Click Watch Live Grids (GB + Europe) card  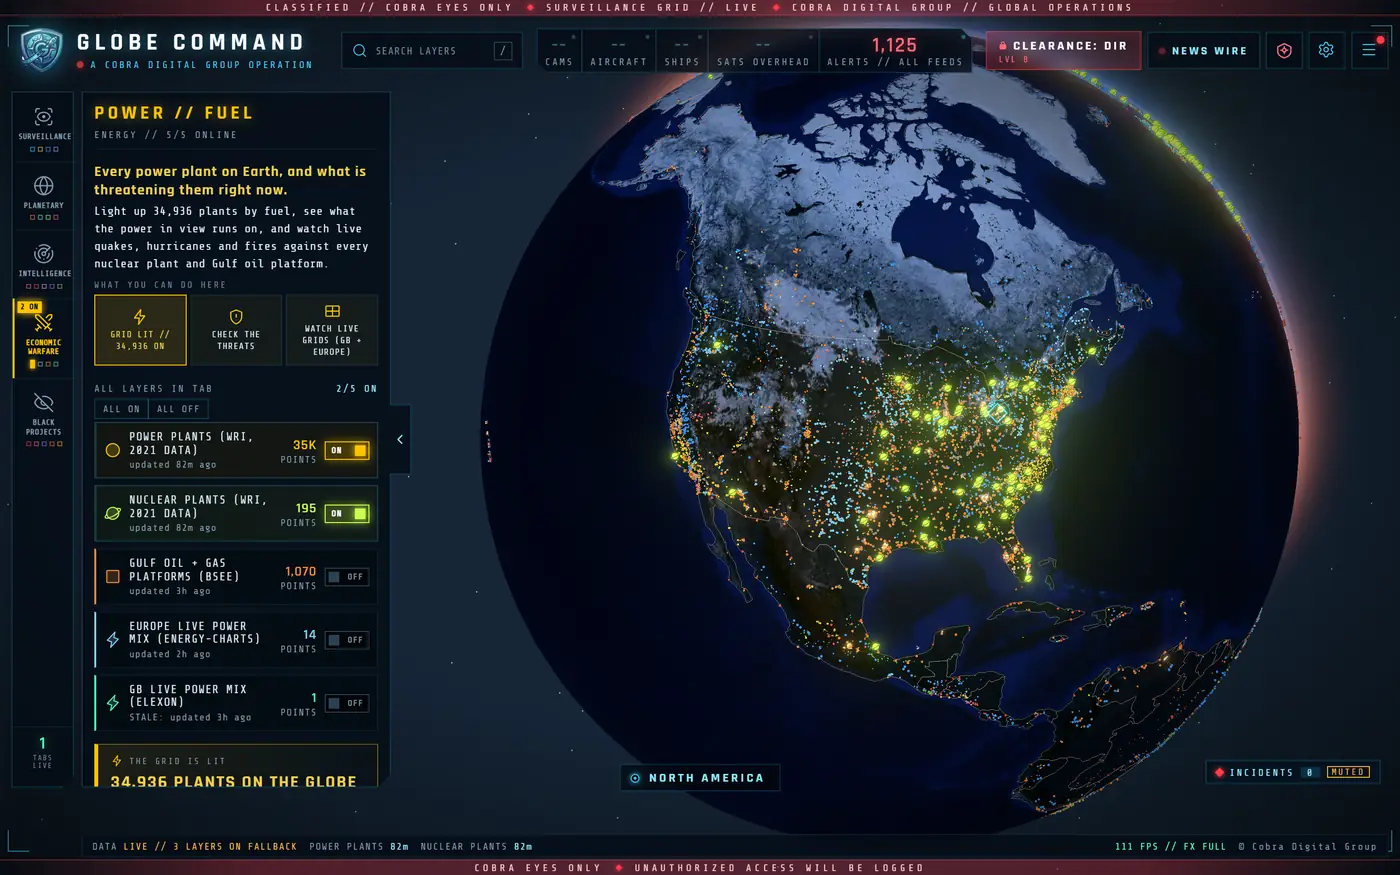332,330
